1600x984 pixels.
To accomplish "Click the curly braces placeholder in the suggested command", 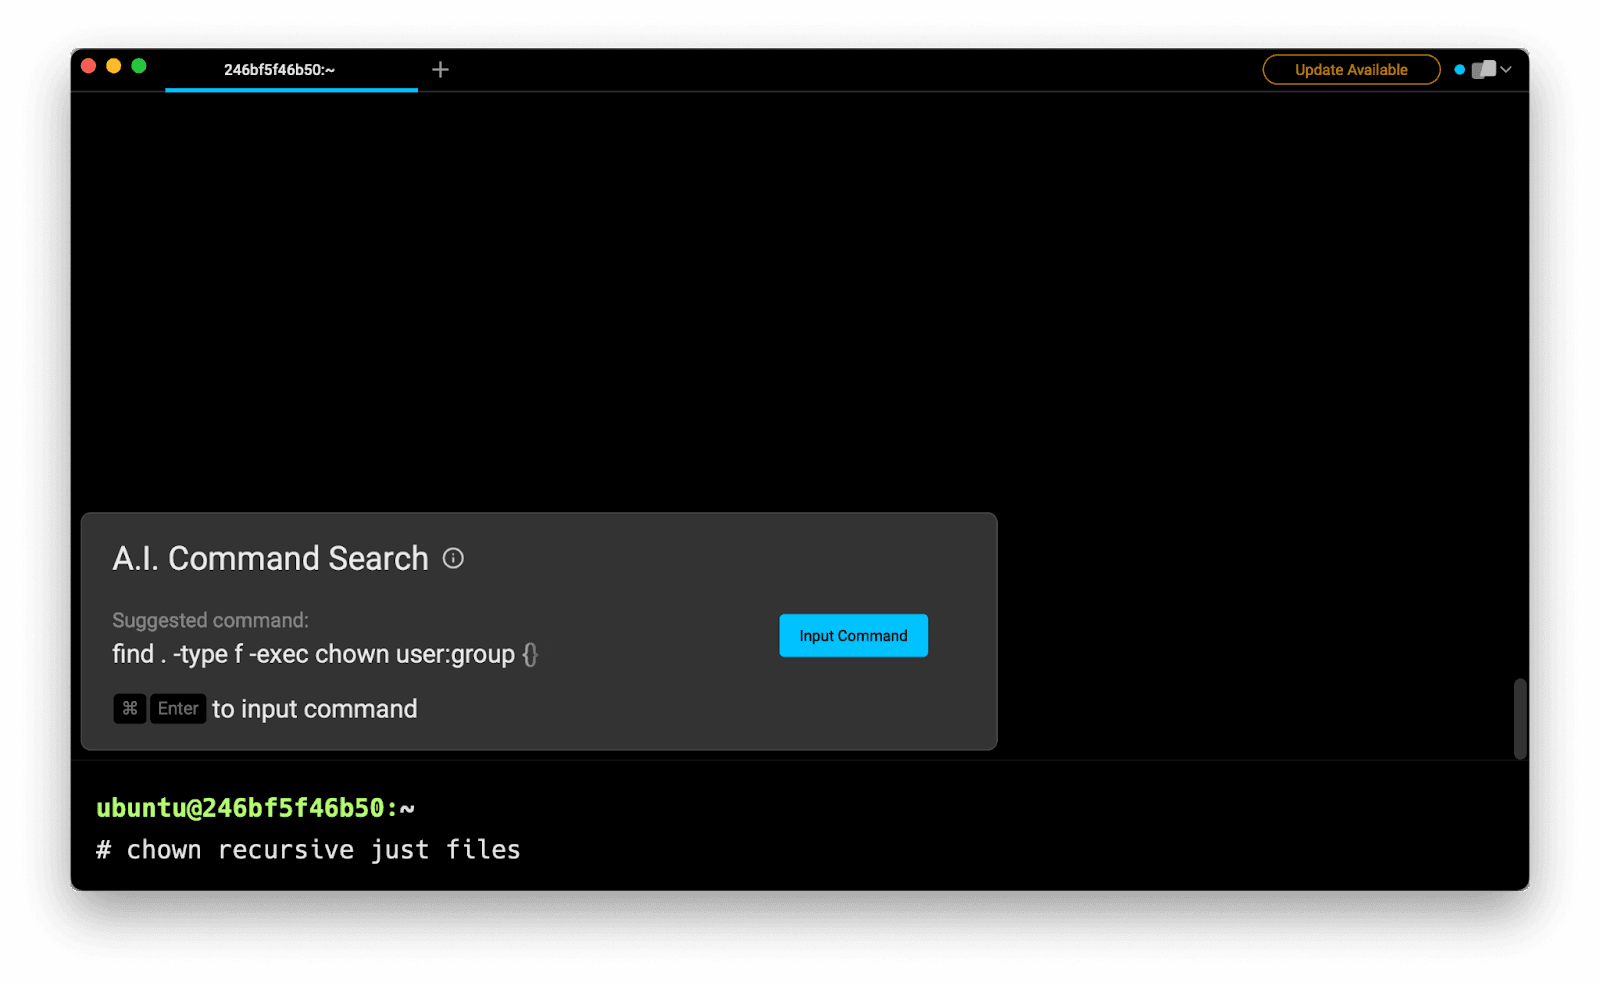I will (530, 654).
